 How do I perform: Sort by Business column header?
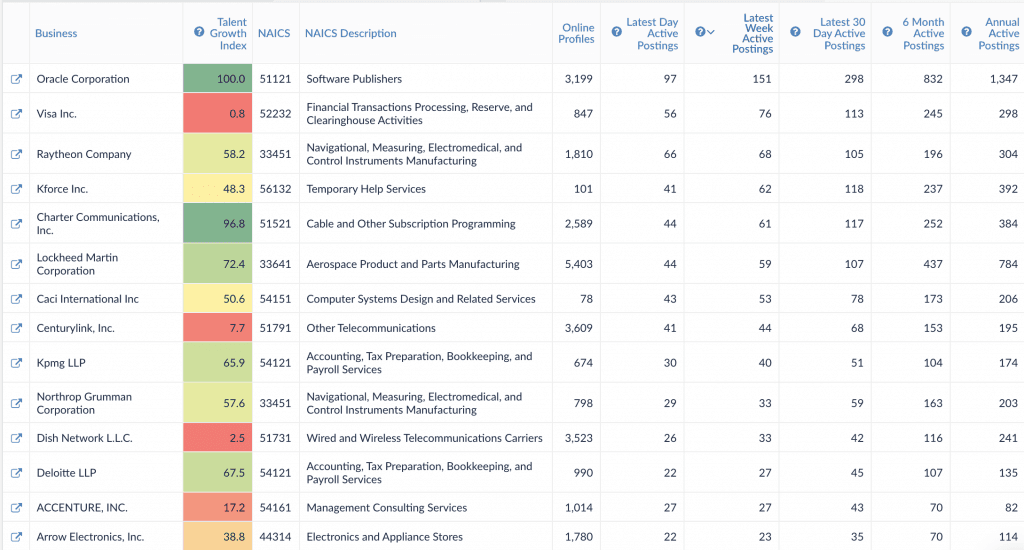point(56,33)
